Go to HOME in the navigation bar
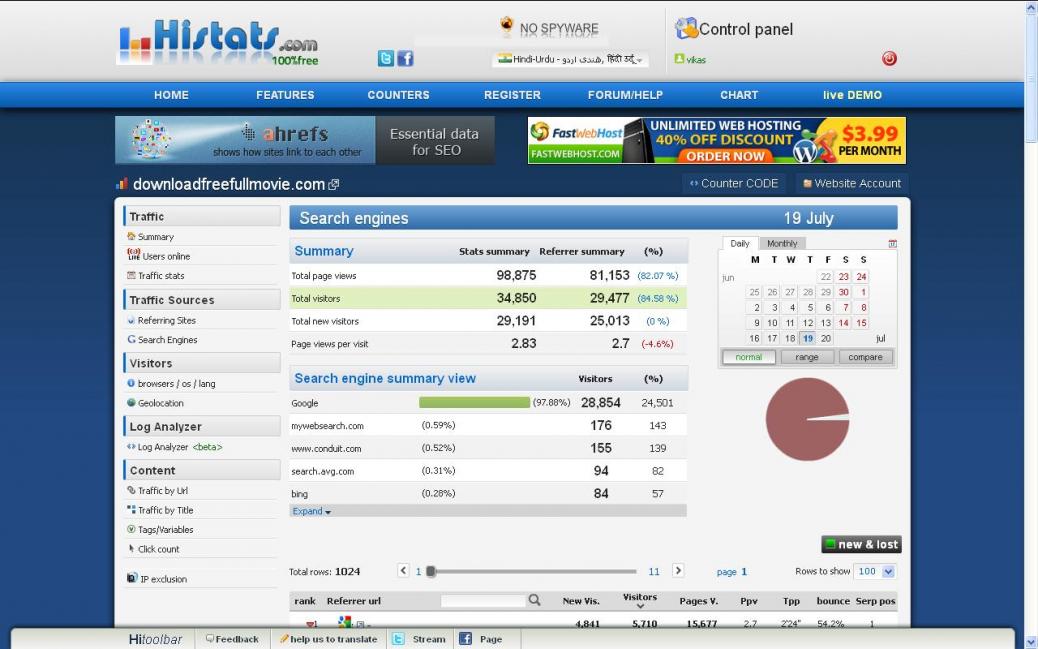The width and height of the screenshot is (1038, 649). (x=171, y=95)
